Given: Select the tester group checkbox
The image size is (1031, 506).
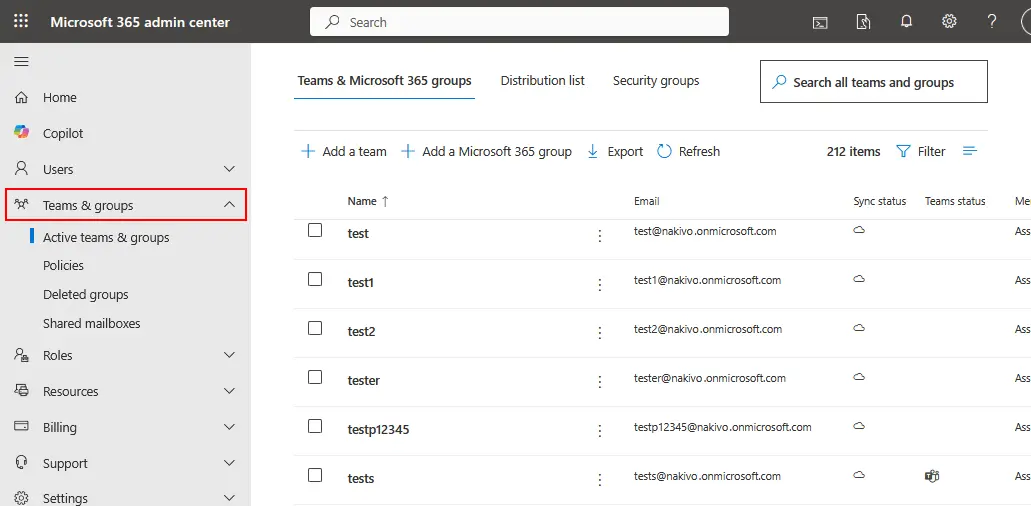Looking at the screenshot, I should pos(315,377).
